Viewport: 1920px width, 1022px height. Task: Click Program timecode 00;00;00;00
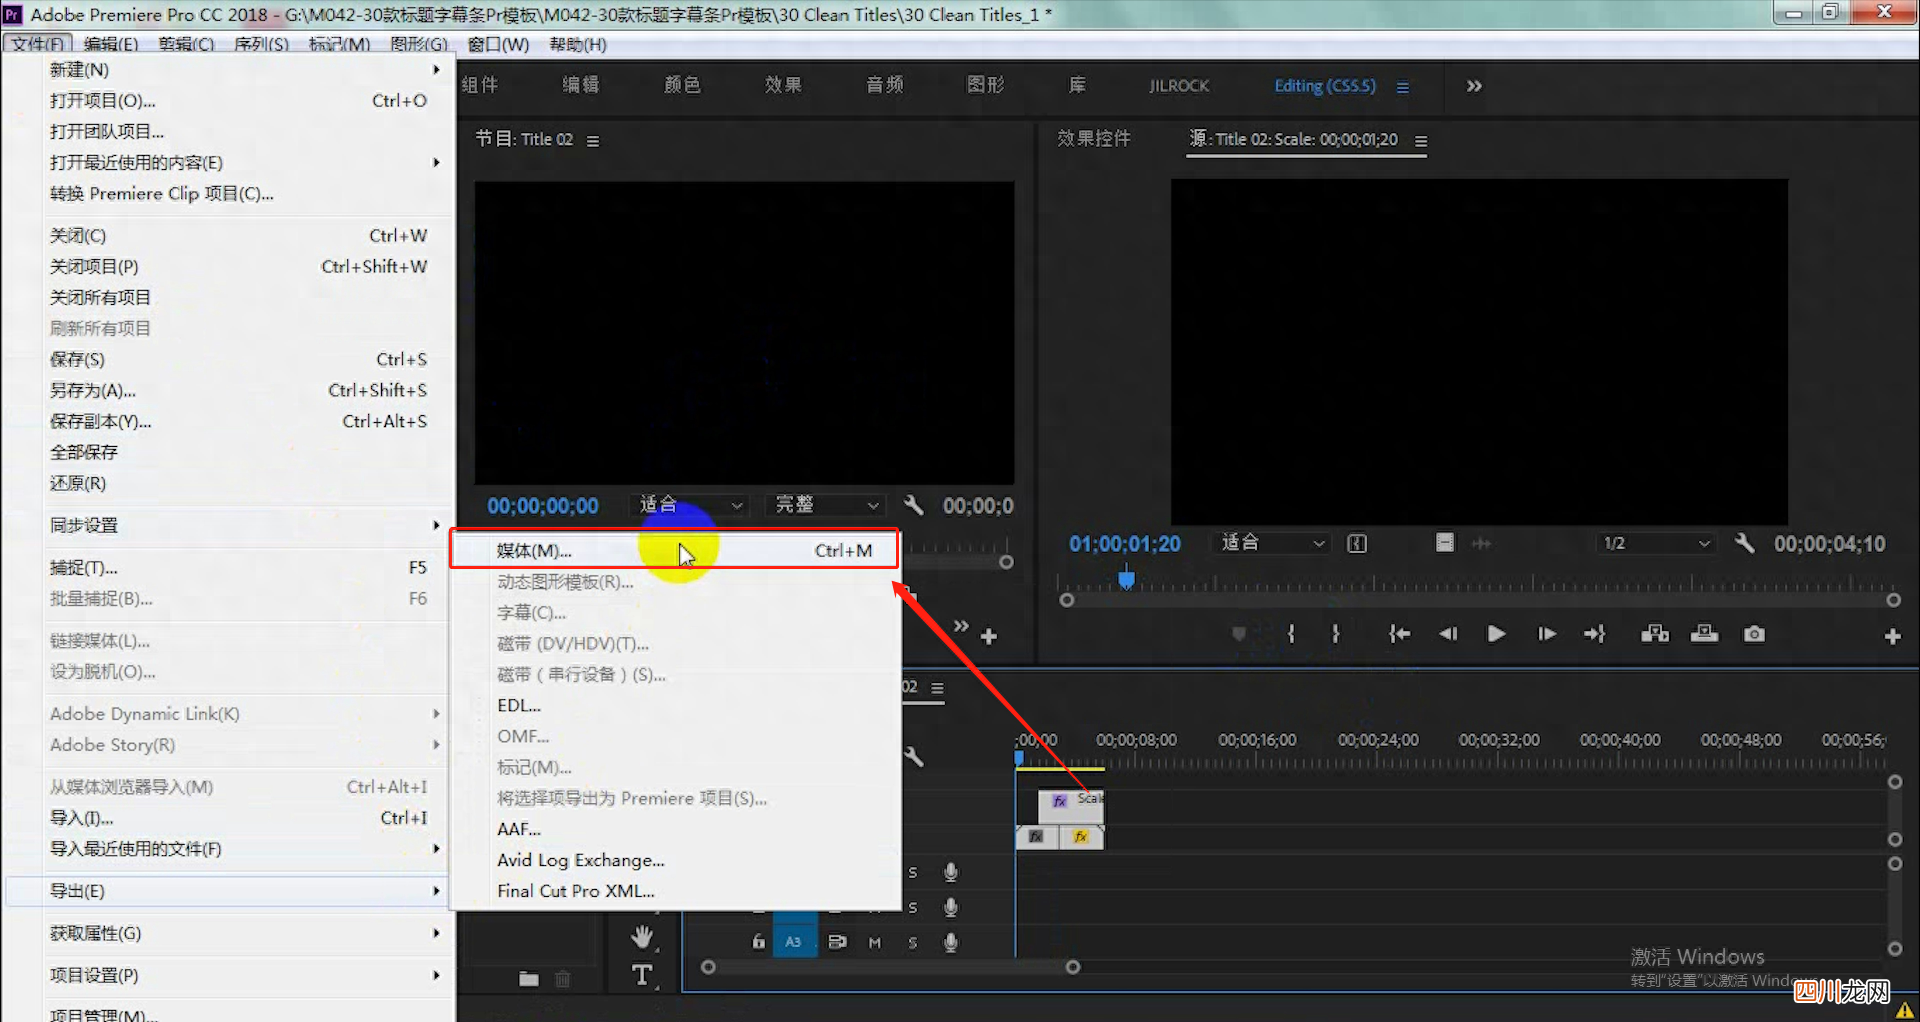[x=543, y=506]
